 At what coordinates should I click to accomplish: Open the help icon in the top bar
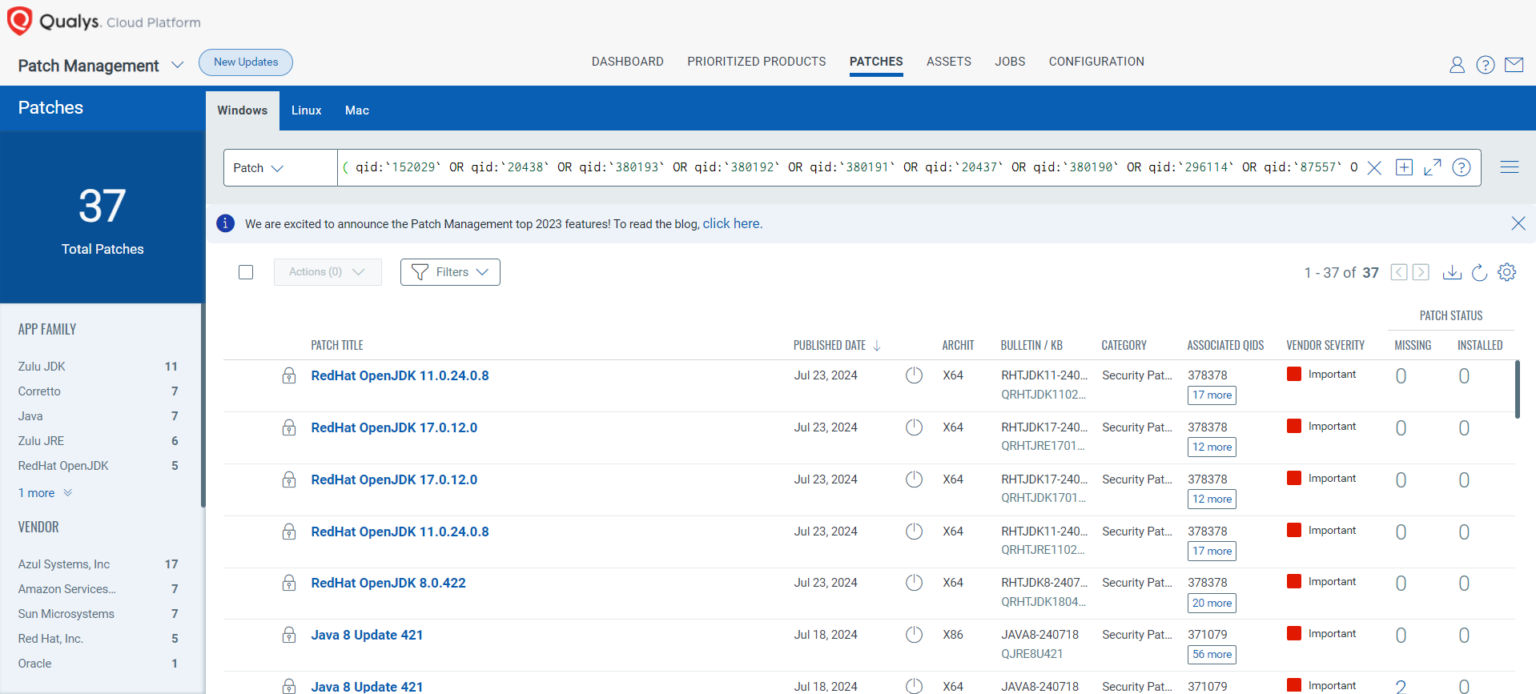pyautogui.click(x=1485, y=64)
